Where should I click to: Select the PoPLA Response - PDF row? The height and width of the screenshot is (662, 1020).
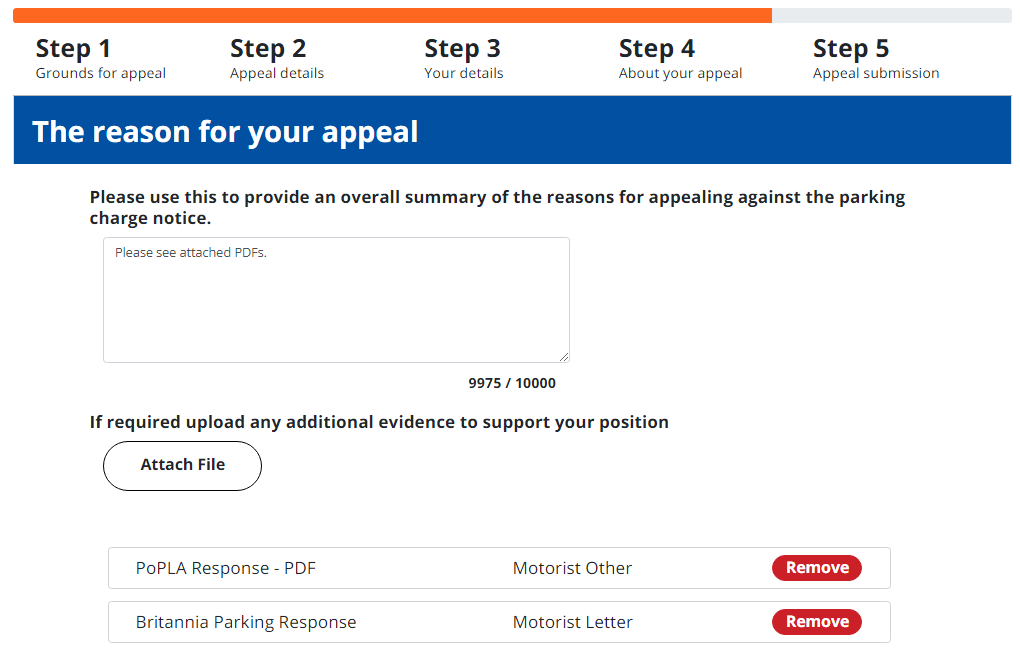(x=499, y=568)
